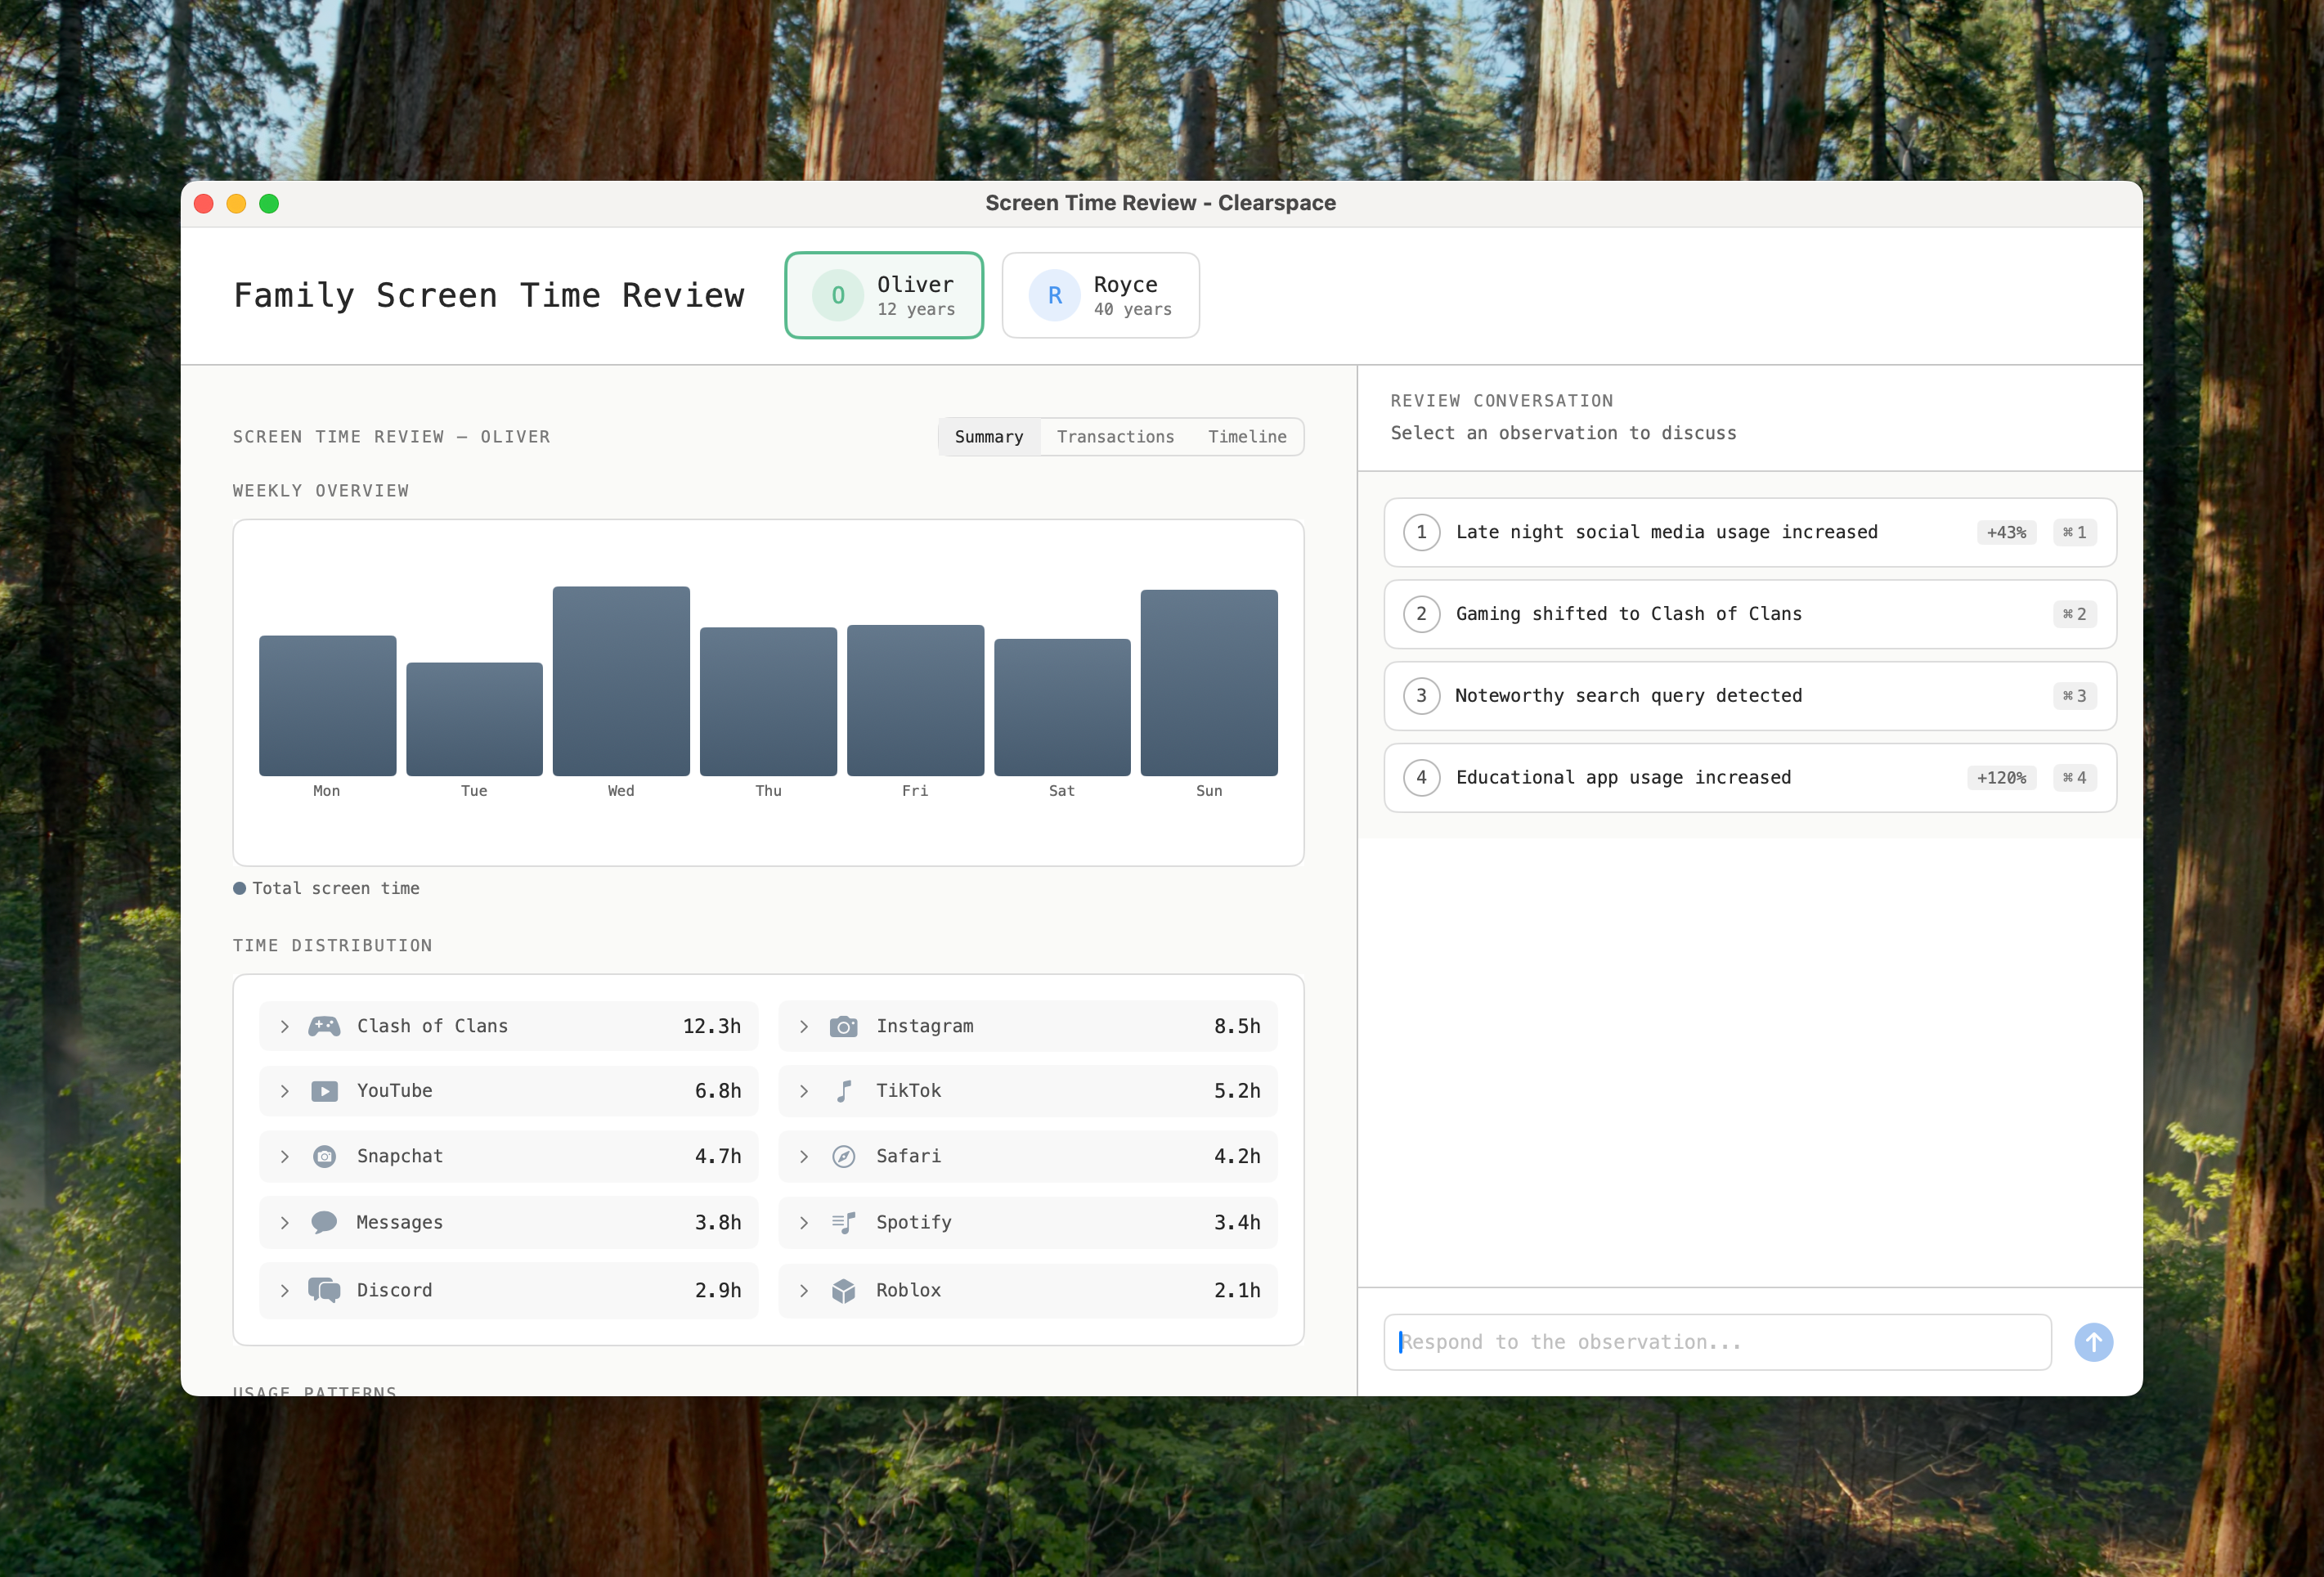Select Oliver's profile card

pyautogui.click(x=884, y=295)
